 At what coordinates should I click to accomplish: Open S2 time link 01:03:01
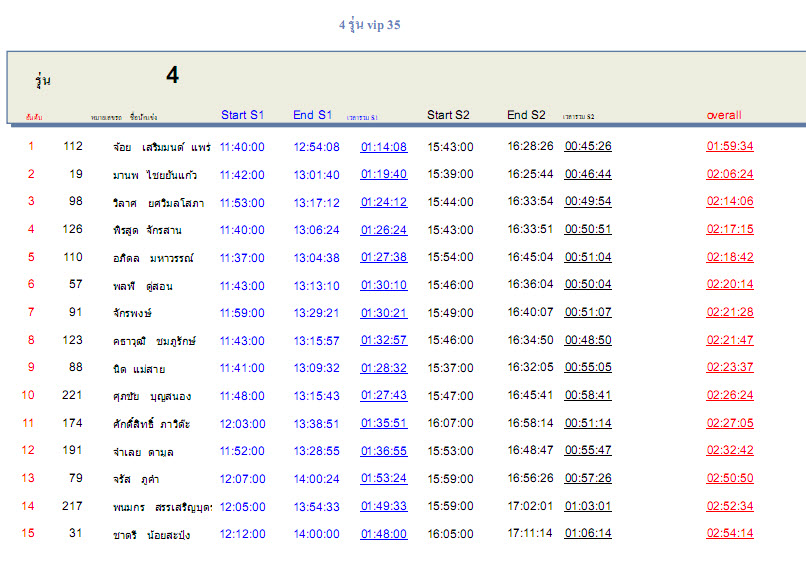588,506
